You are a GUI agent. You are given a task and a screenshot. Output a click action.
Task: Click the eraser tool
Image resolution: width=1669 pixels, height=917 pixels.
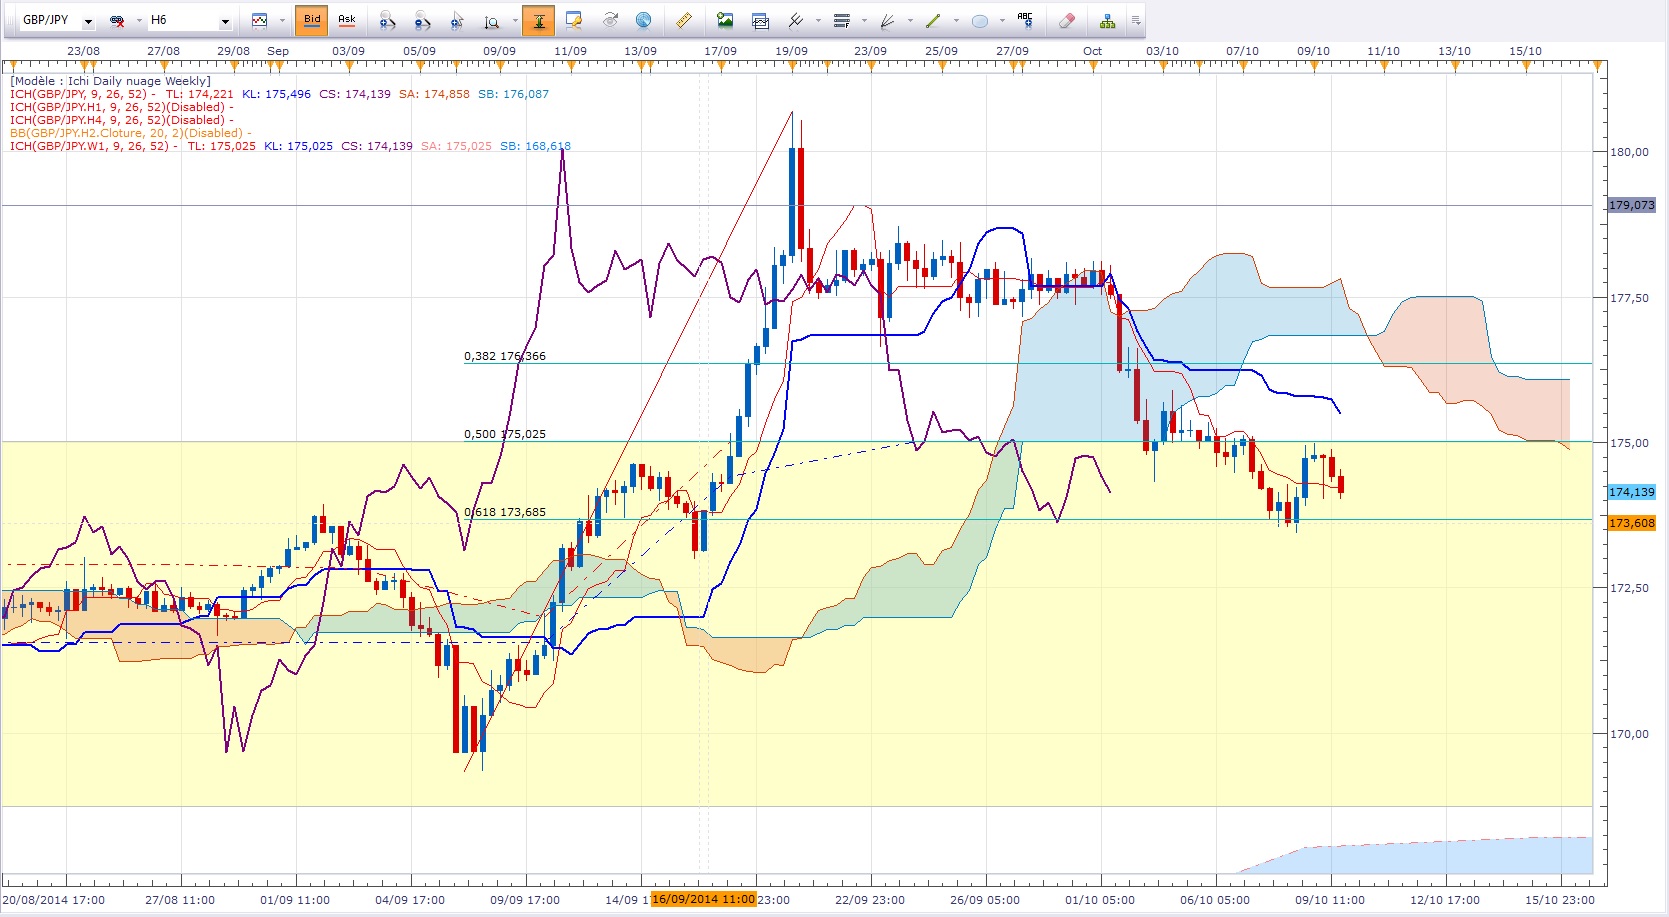[1066, 20]
